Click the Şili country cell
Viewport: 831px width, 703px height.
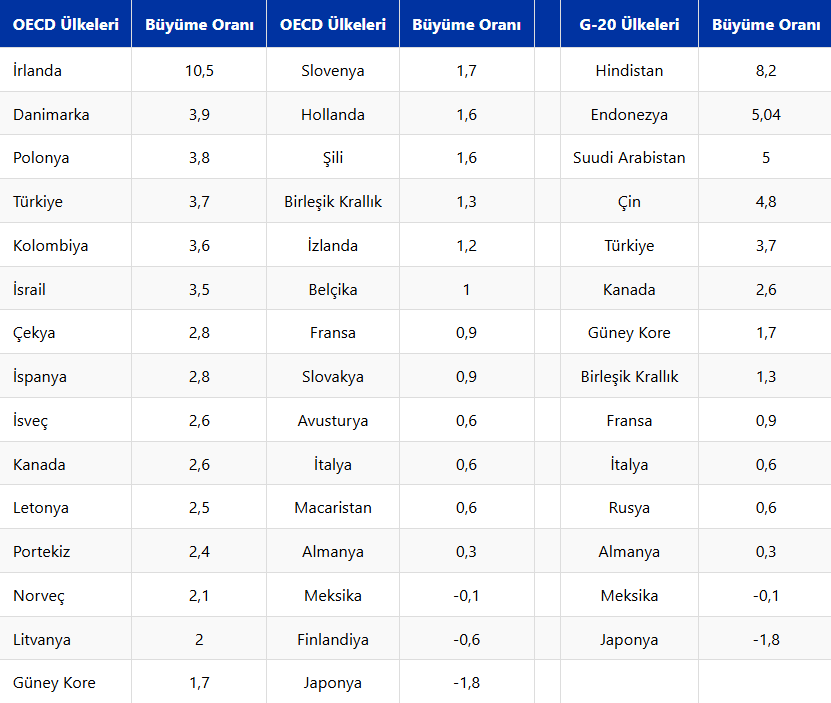332,158
